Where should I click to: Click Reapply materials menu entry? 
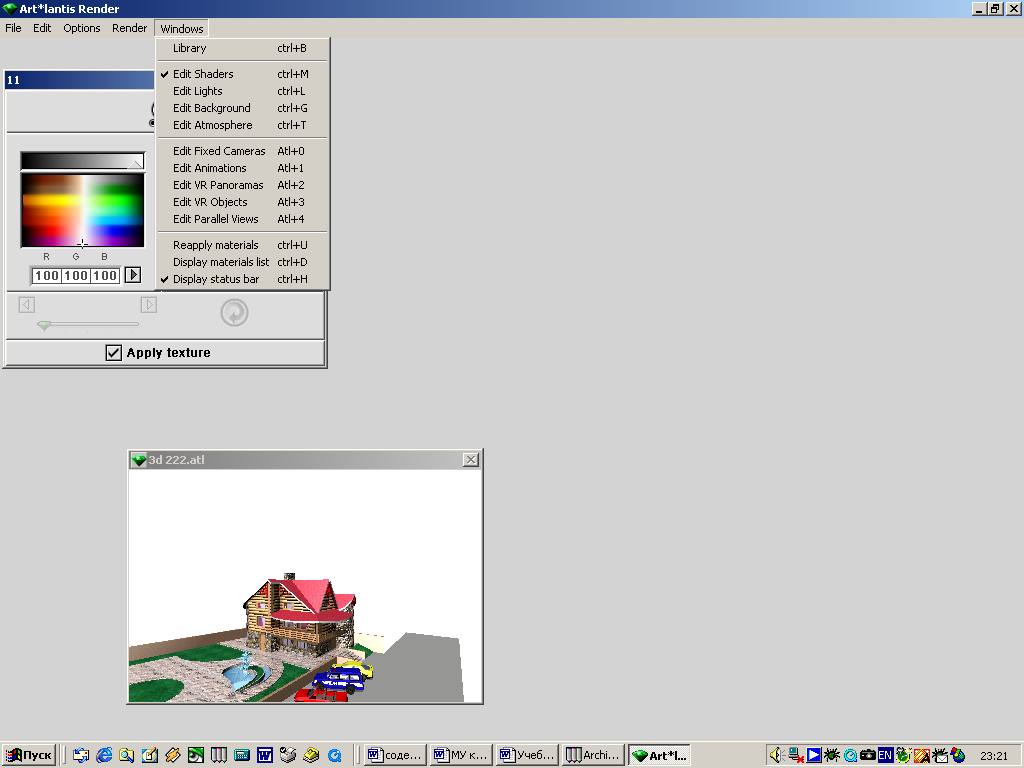tap(243, 246)
